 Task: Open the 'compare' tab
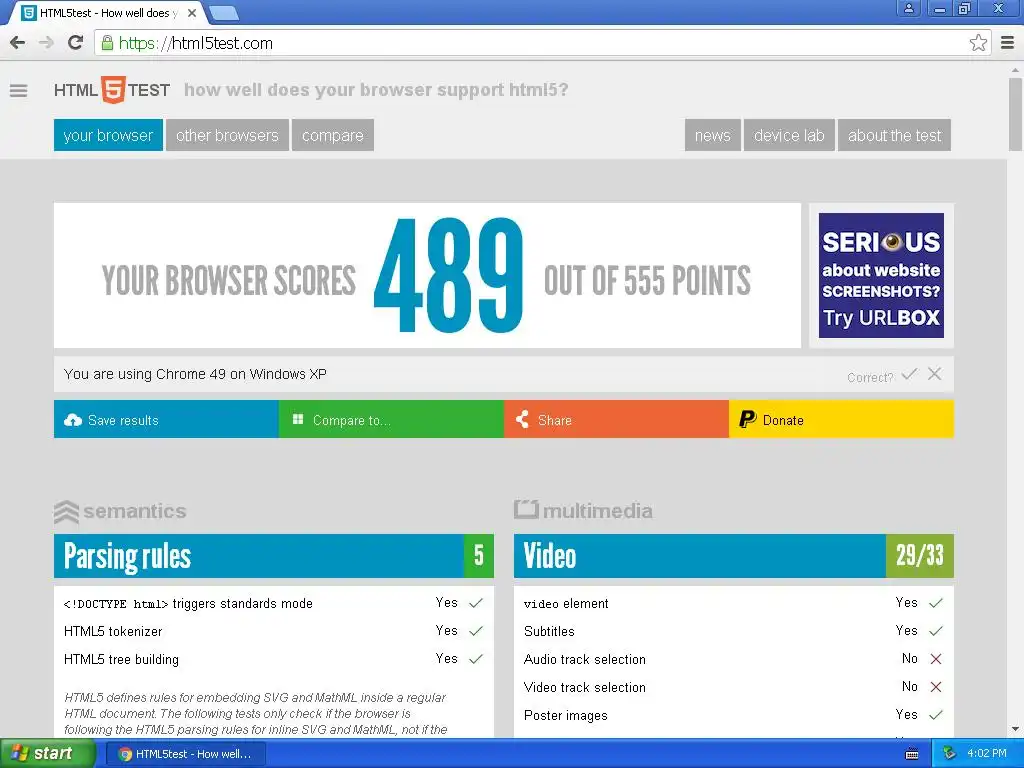(x=333, y=135)
